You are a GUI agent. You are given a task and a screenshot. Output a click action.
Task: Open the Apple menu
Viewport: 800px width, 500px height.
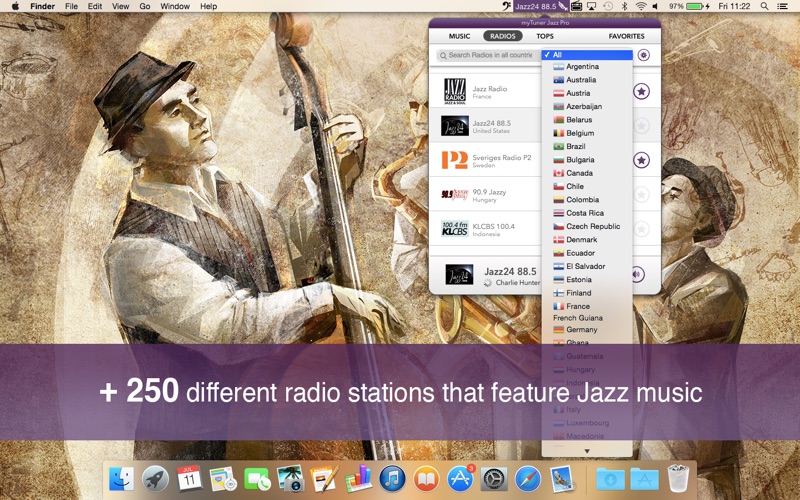point(15,6)
